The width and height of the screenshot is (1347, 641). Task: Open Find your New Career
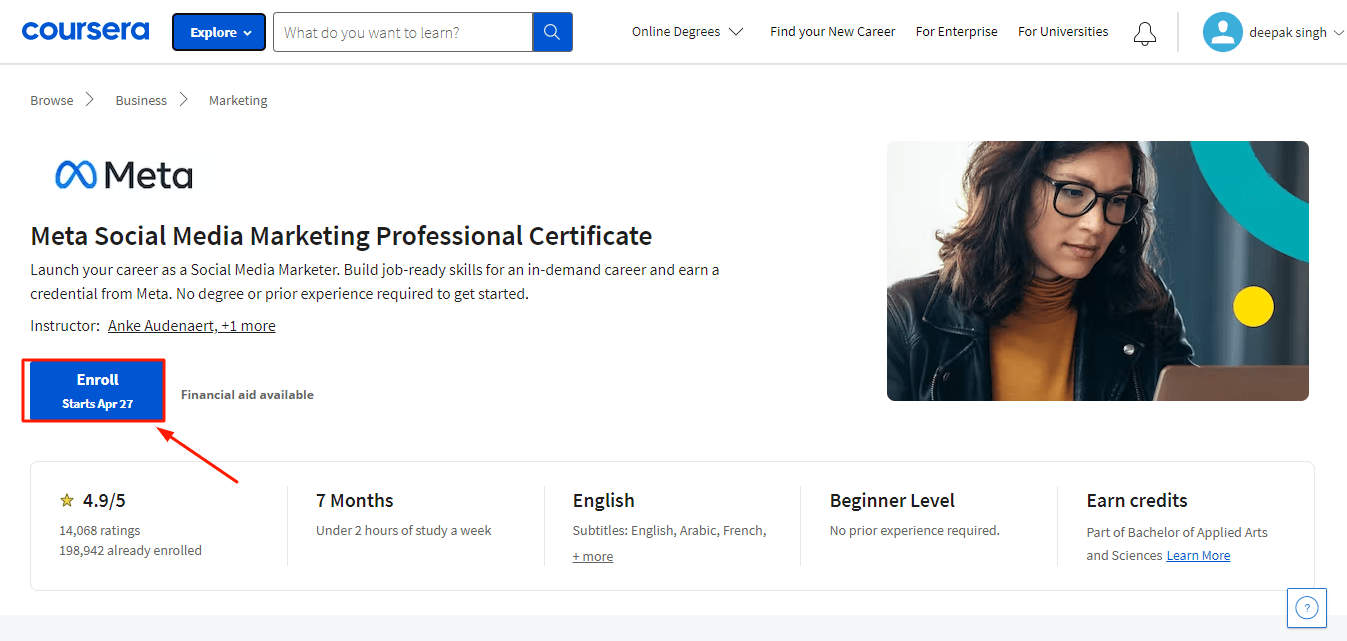832,32
